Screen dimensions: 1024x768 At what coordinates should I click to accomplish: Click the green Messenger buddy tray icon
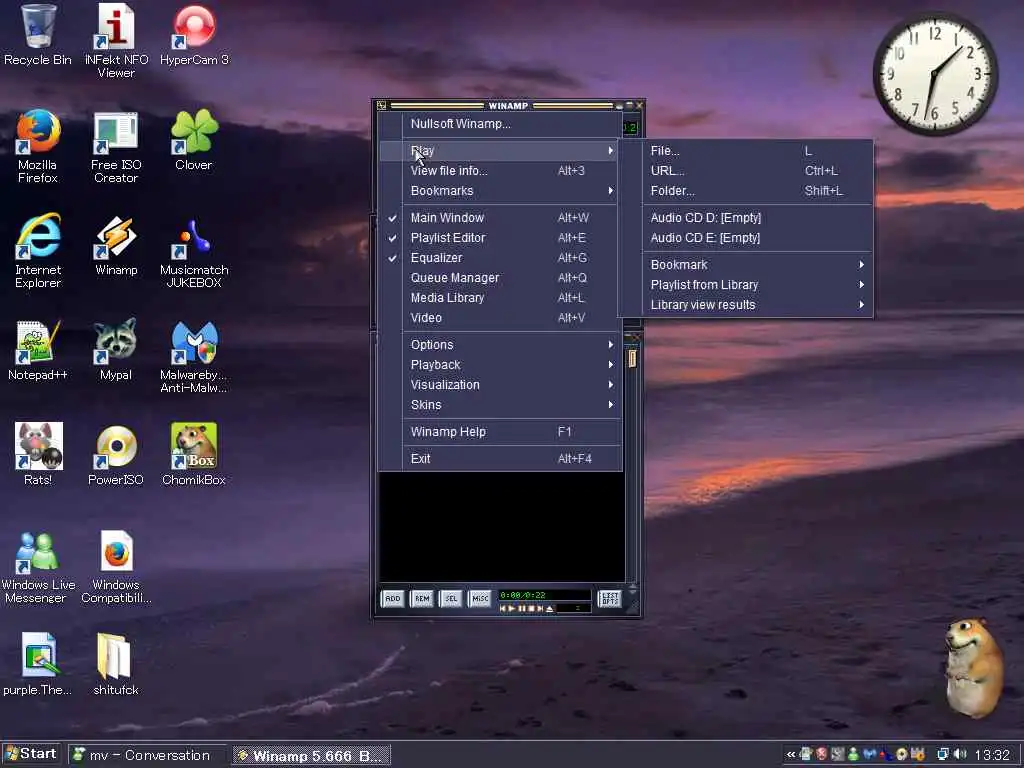(853, 754)
